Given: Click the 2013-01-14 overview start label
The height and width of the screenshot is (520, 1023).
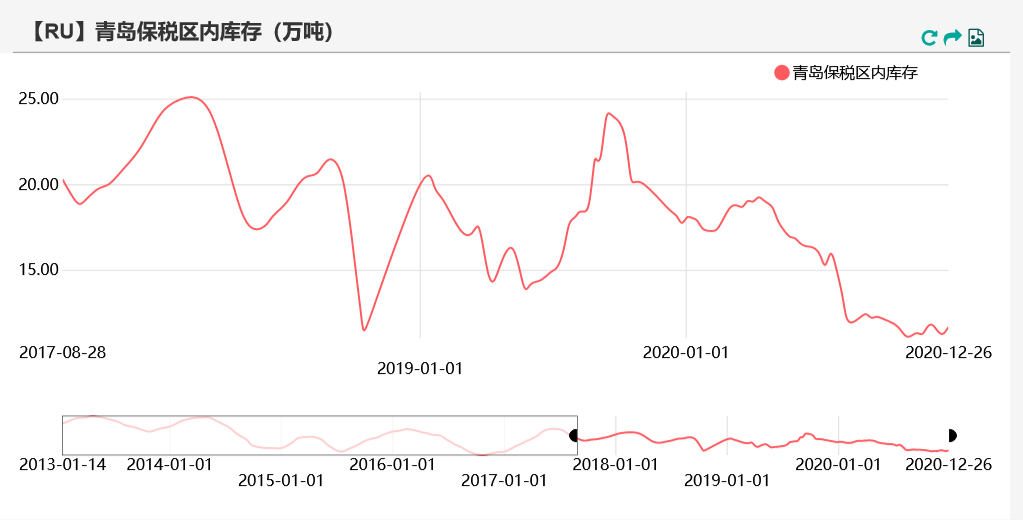Looking at the screenshot, I should pos(63,465).
